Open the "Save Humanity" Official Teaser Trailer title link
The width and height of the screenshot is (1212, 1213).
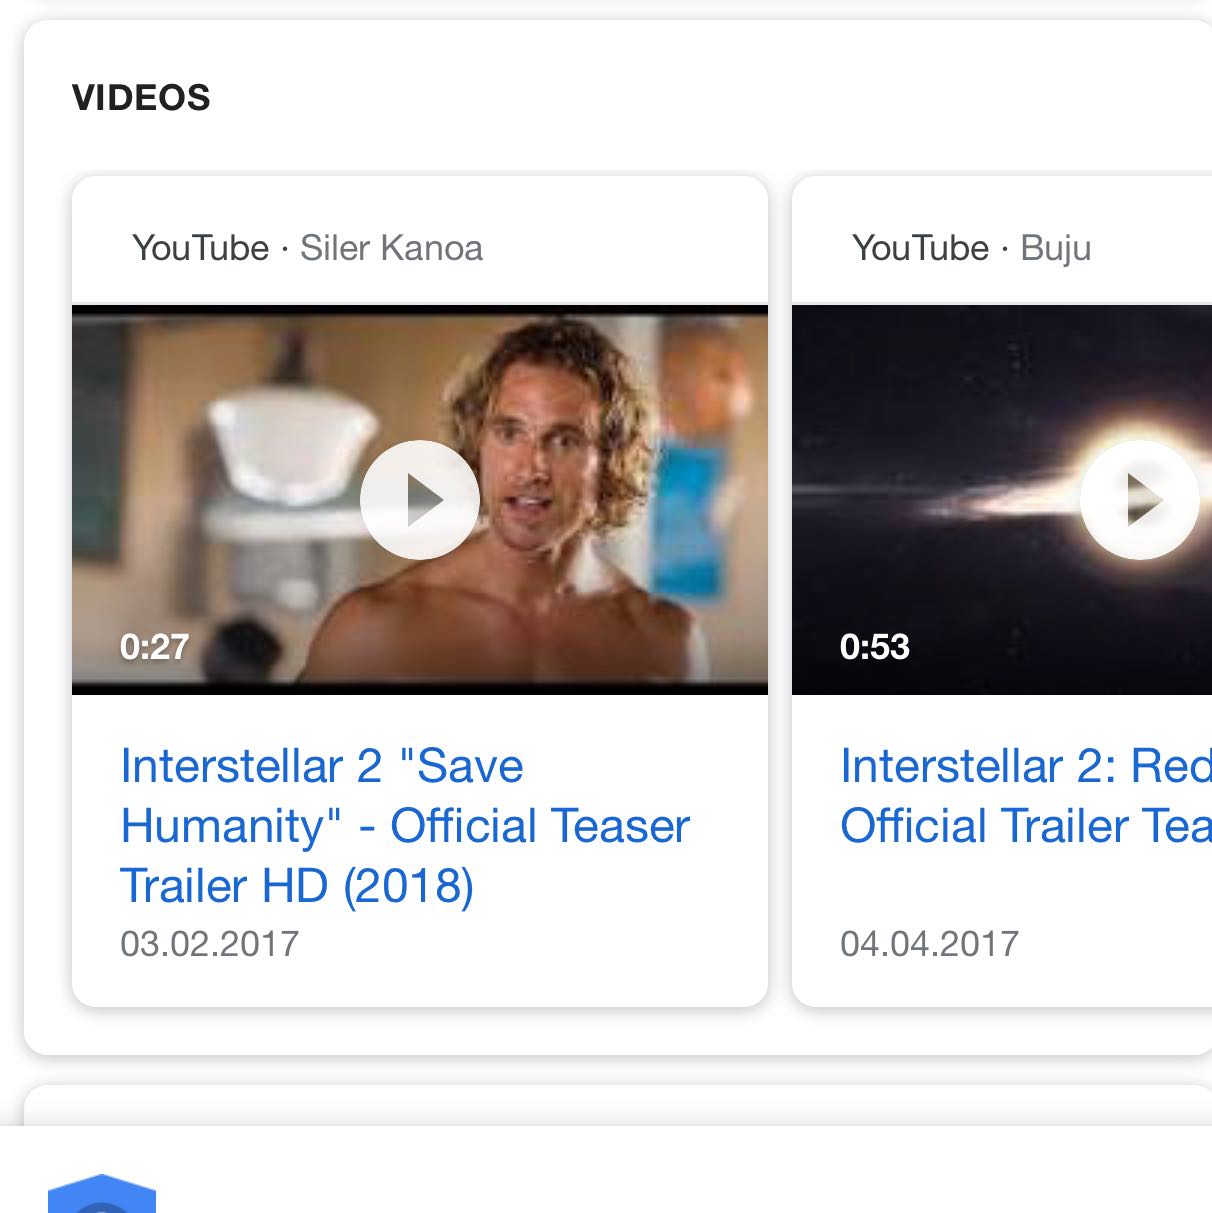point(404,825)
